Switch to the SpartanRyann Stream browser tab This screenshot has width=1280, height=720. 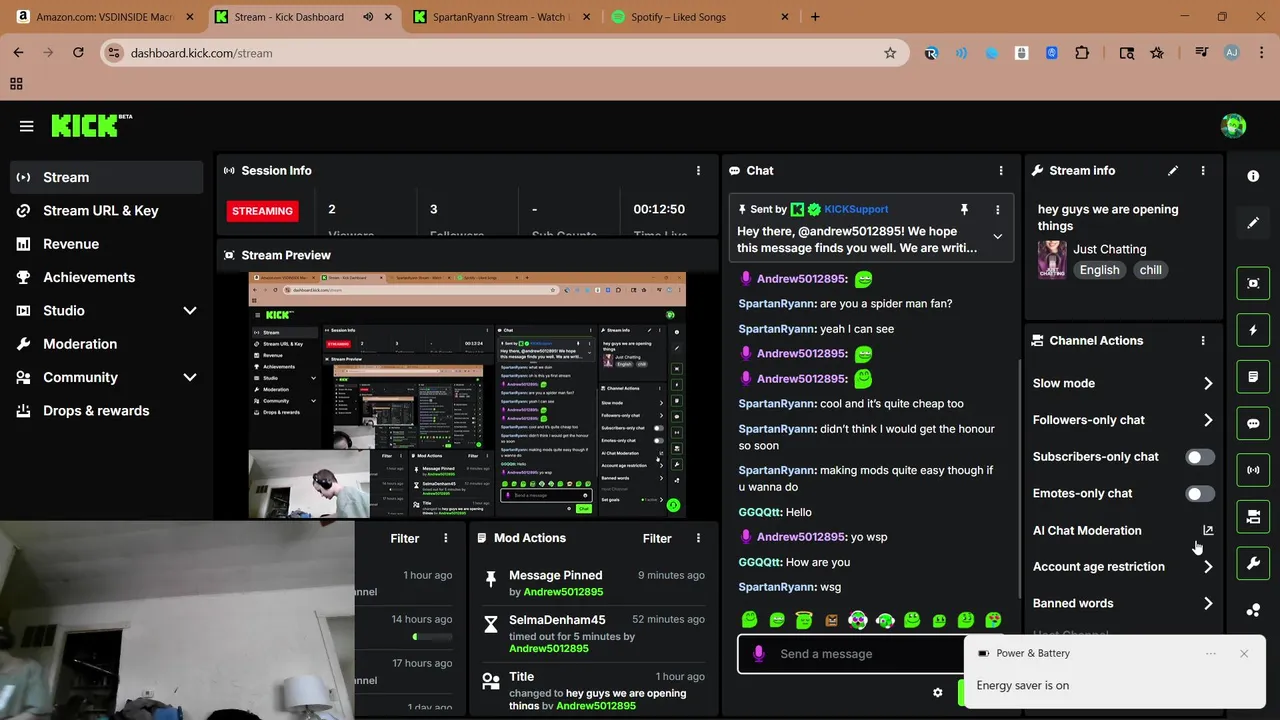(x=500, y=17)
